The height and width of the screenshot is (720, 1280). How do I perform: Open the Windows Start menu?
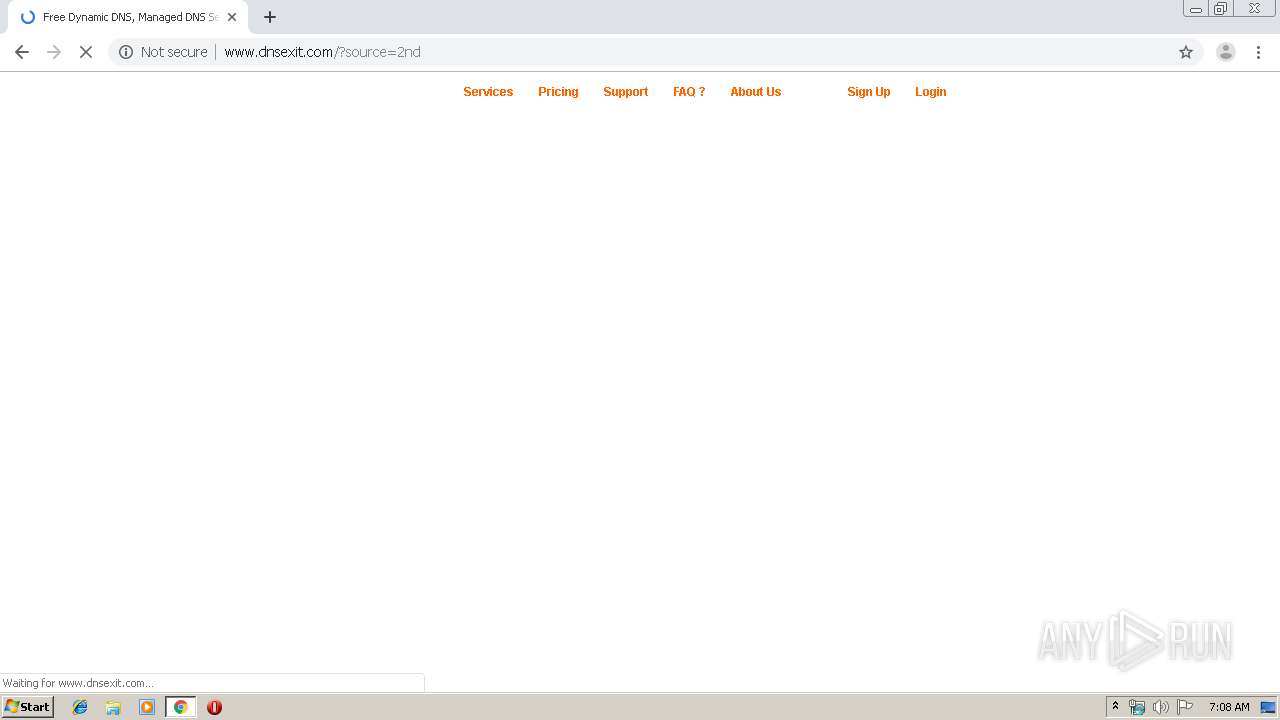[x=28, y=707]
